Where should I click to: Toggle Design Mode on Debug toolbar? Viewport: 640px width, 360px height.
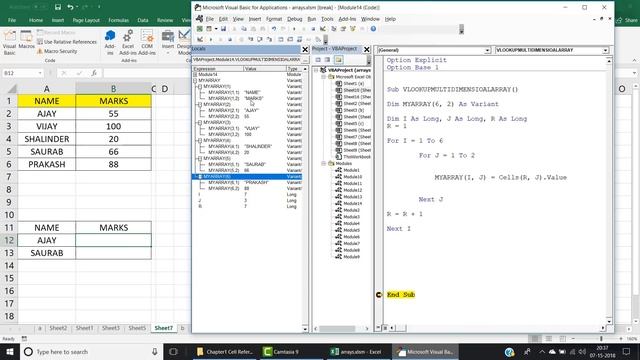point(200,40)
